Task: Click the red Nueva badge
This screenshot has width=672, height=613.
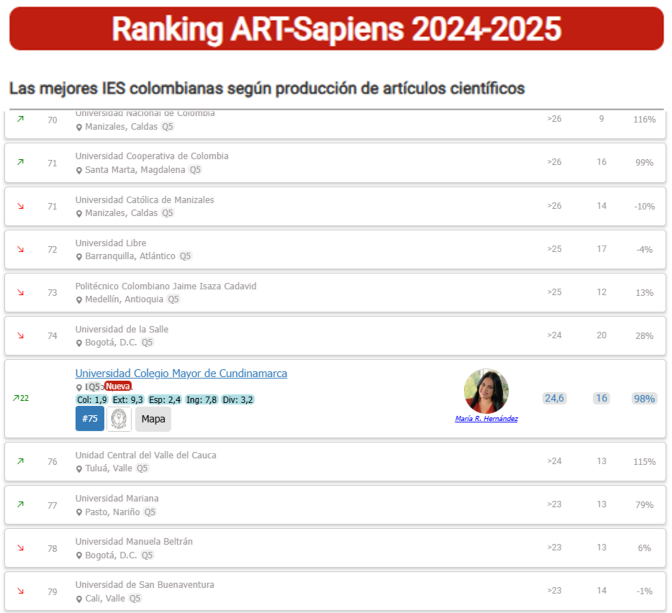Action: (118, 386)
